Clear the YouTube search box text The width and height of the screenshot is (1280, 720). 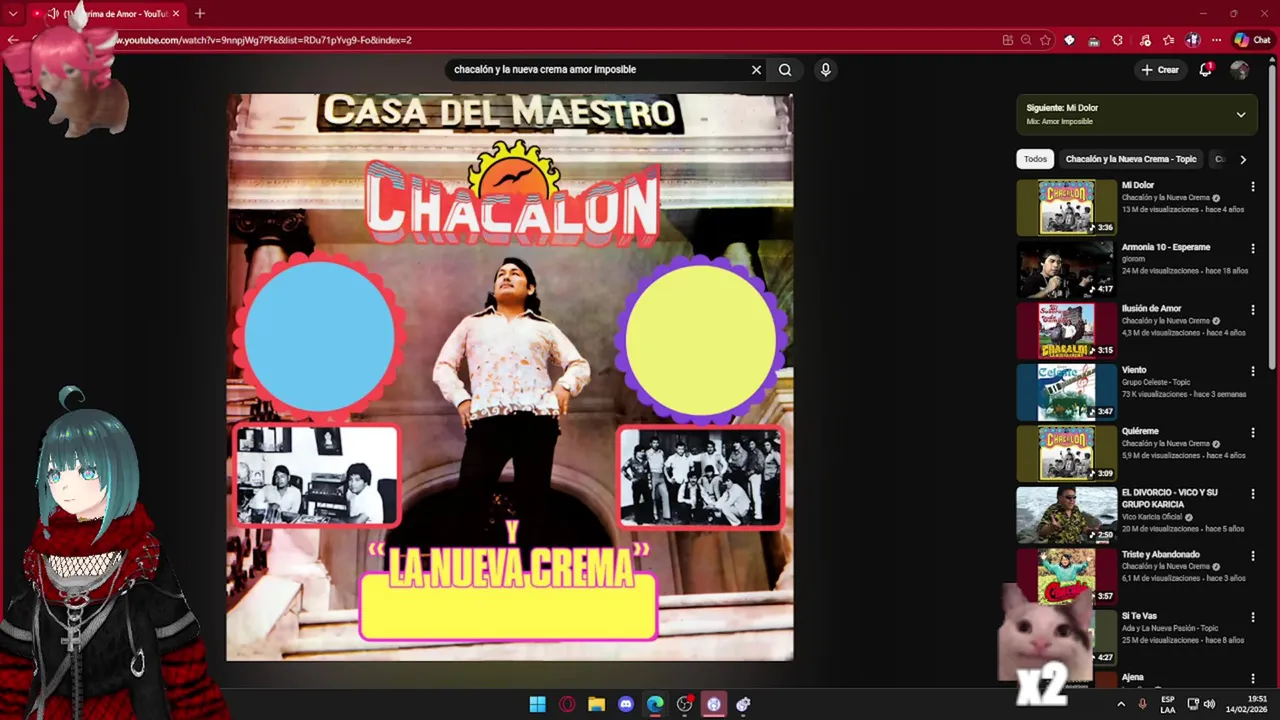[x=756, y=70]
